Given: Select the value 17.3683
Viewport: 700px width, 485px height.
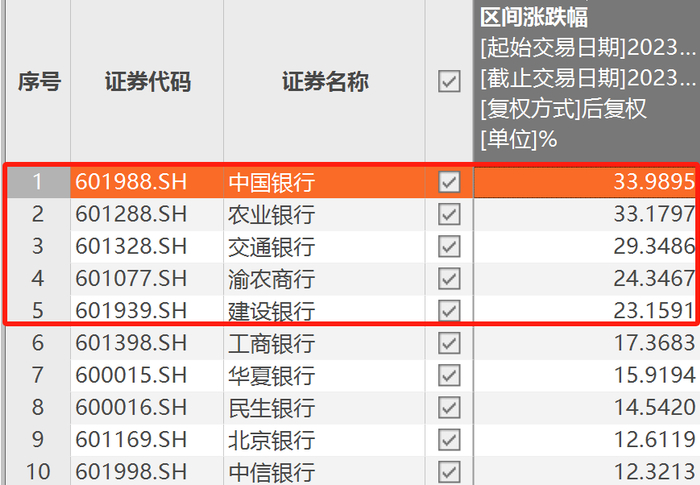Looking at the screenshot, I should point(654,343).
